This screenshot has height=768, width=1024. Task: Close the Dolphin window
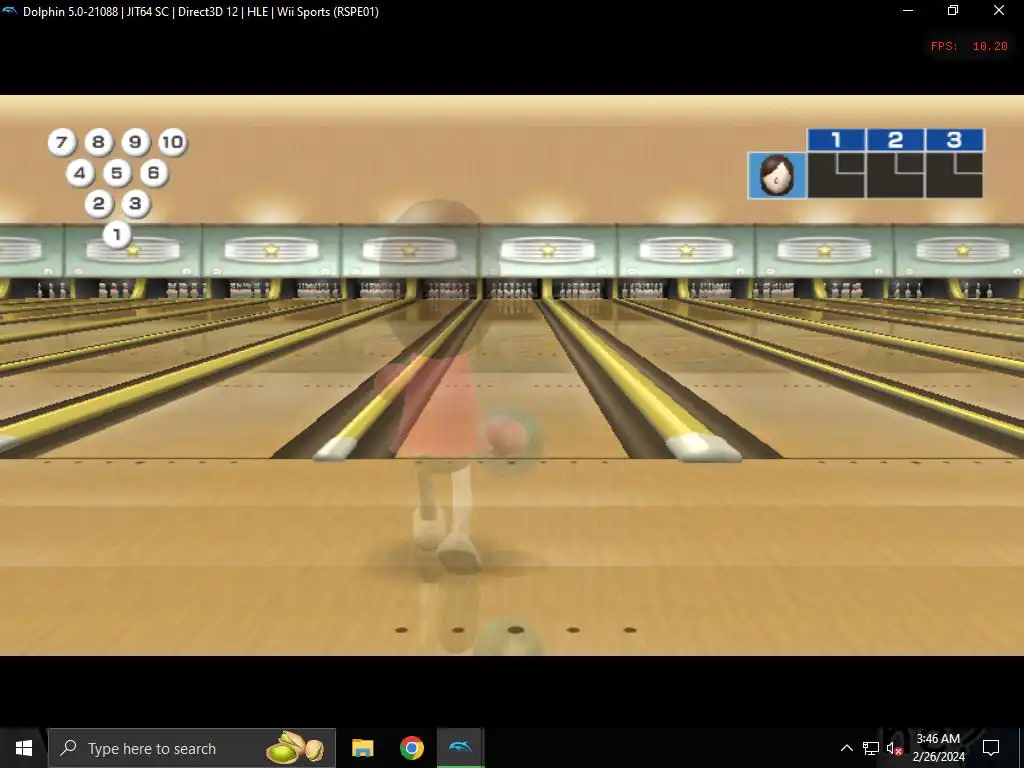[x=999, y=10]
